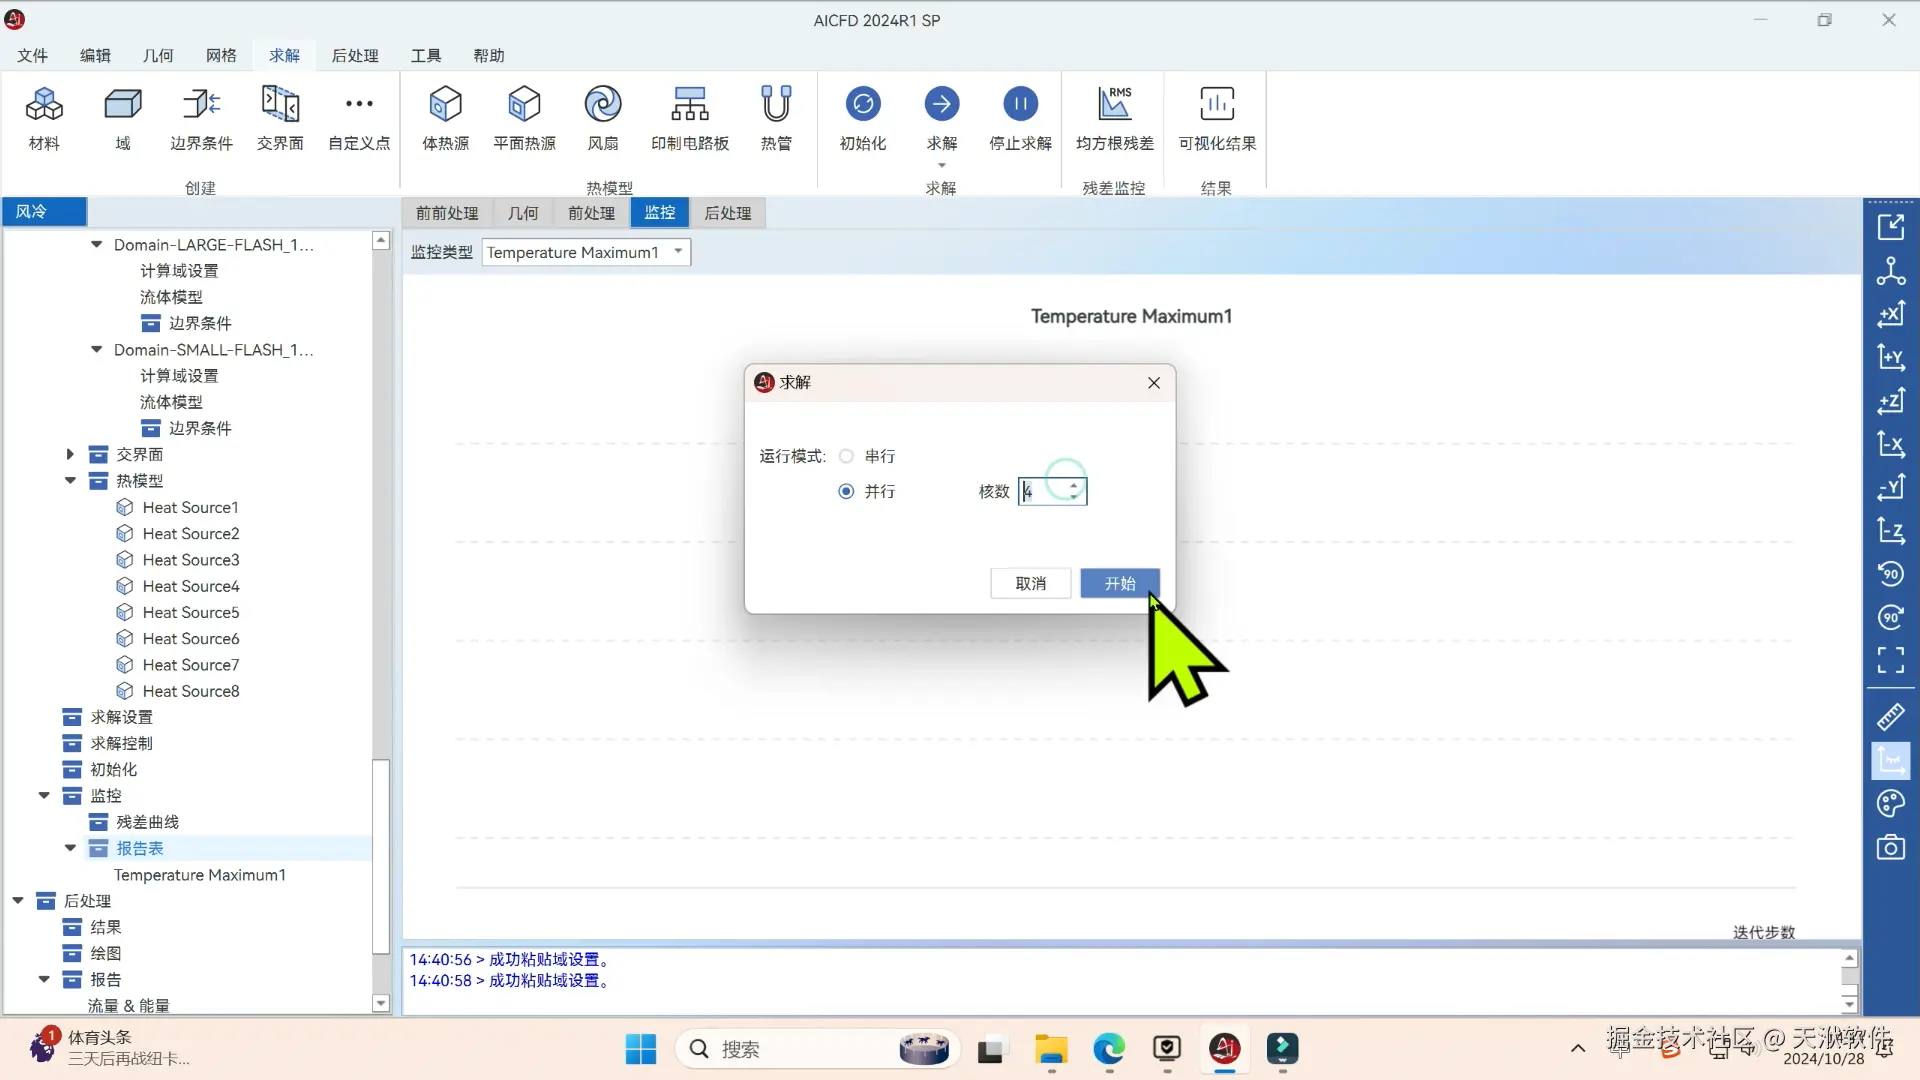
Task: Click the 开始 start button
Action: click(1120, 583)
